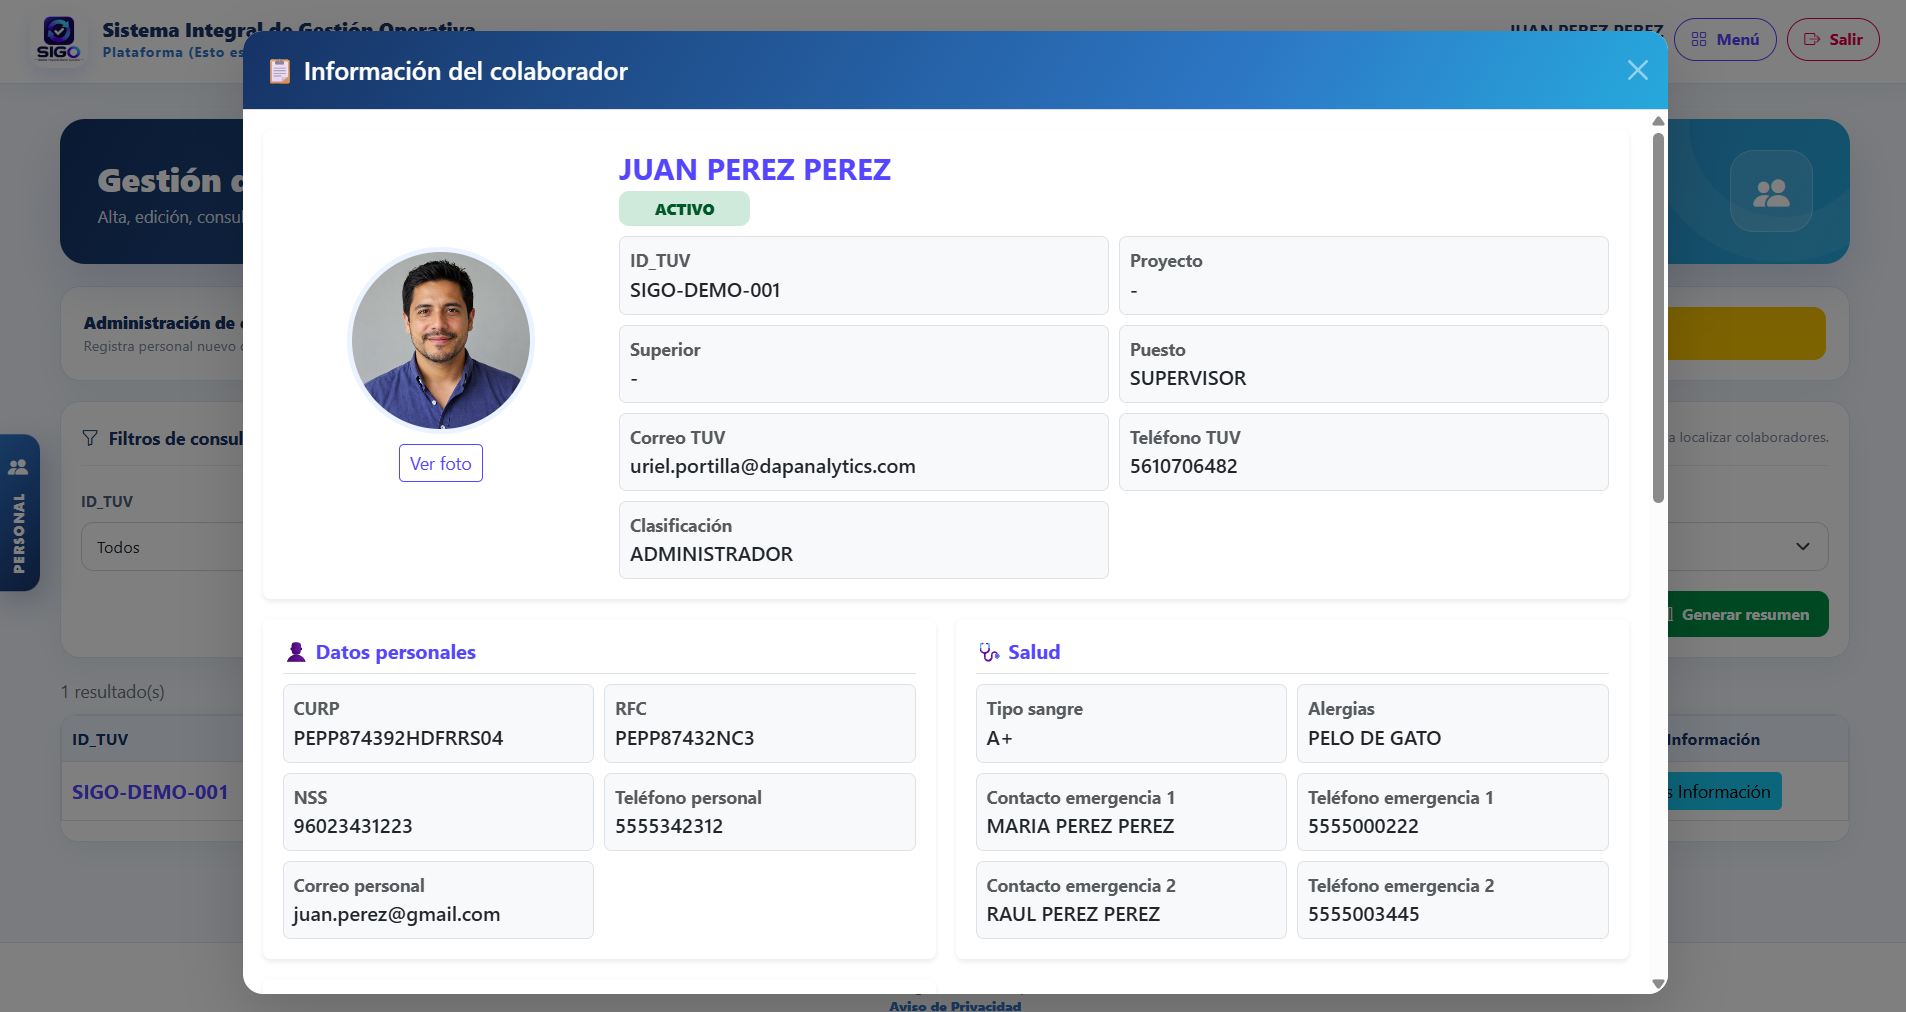The width and height of the screenshot is (1906, 1012).
Task: Select the SUPERVISOR puesto value
Action: pos(1188,378)
